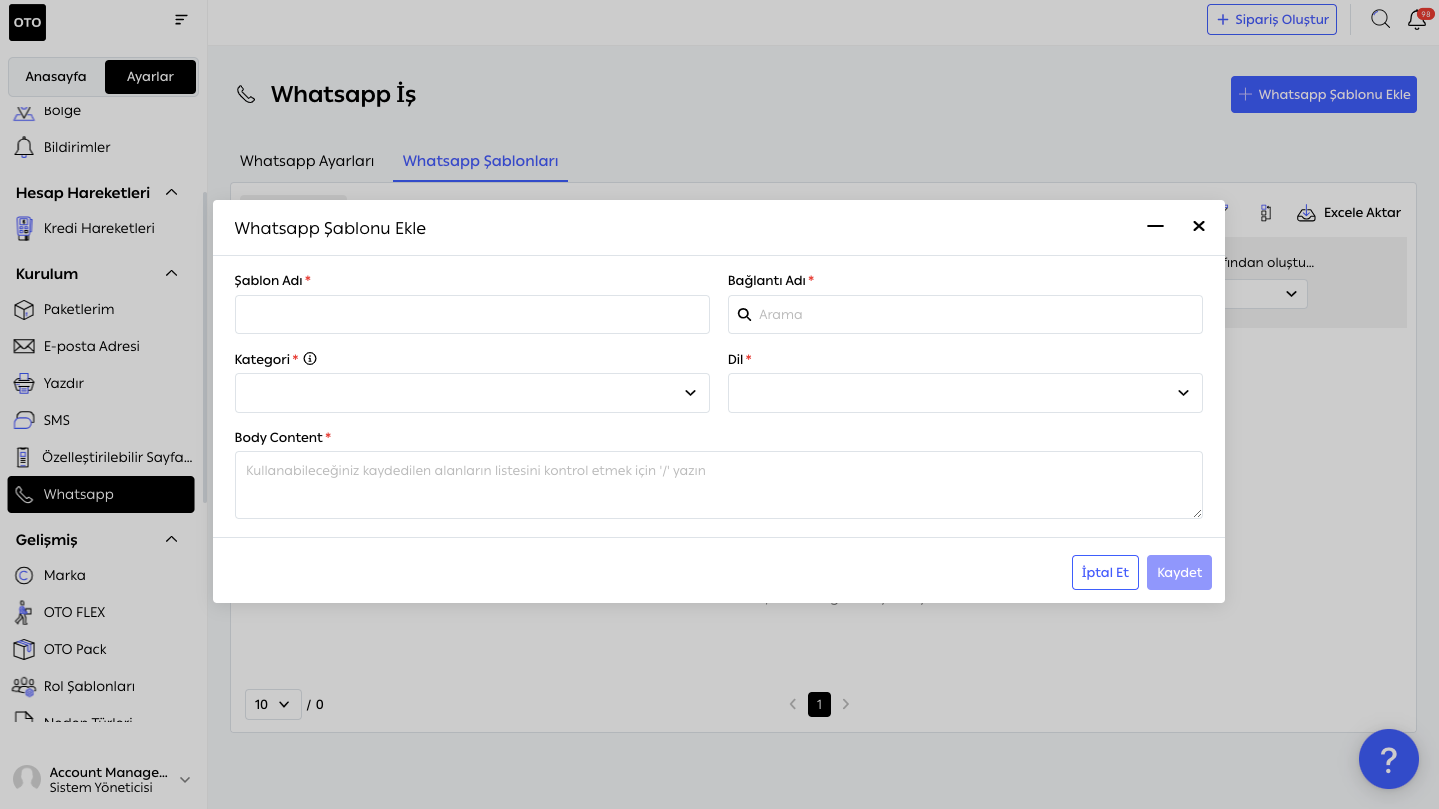
Task: Click the Sipariş Oluştur button
Action: [1272, 19]
